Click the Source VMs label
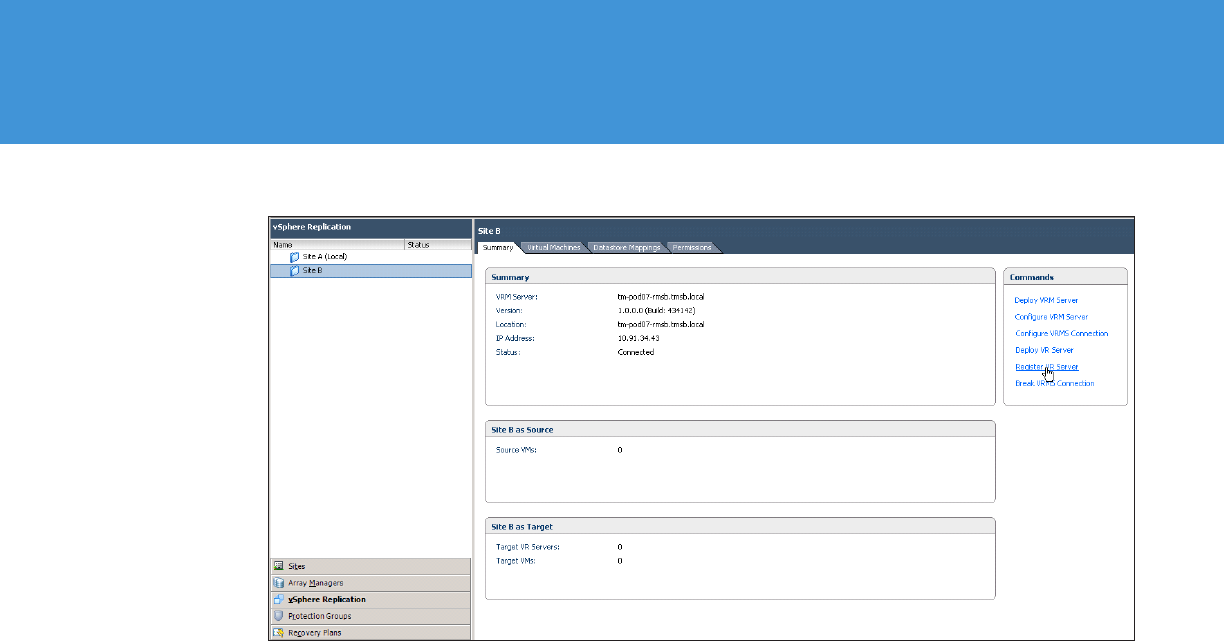1224x641 pixels. click(517, 450)
